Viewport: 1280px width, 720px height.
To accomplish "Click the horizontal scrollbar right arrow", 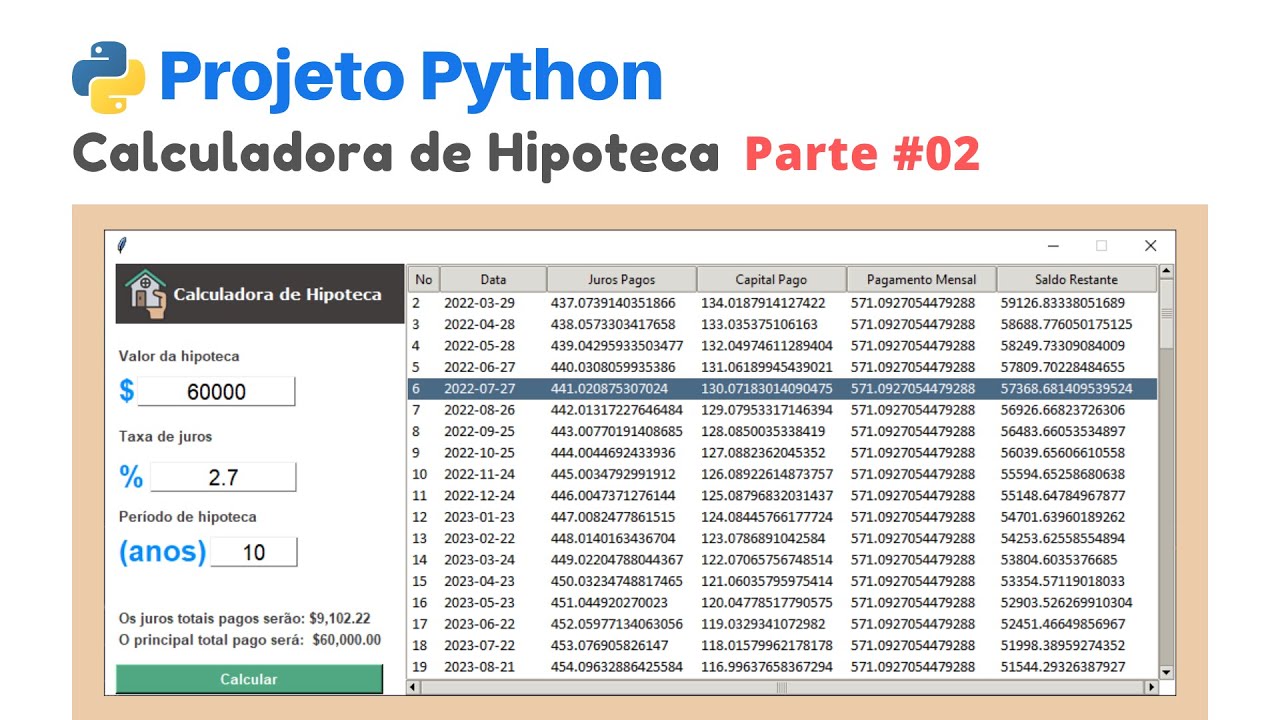I will coord(1150,687).
